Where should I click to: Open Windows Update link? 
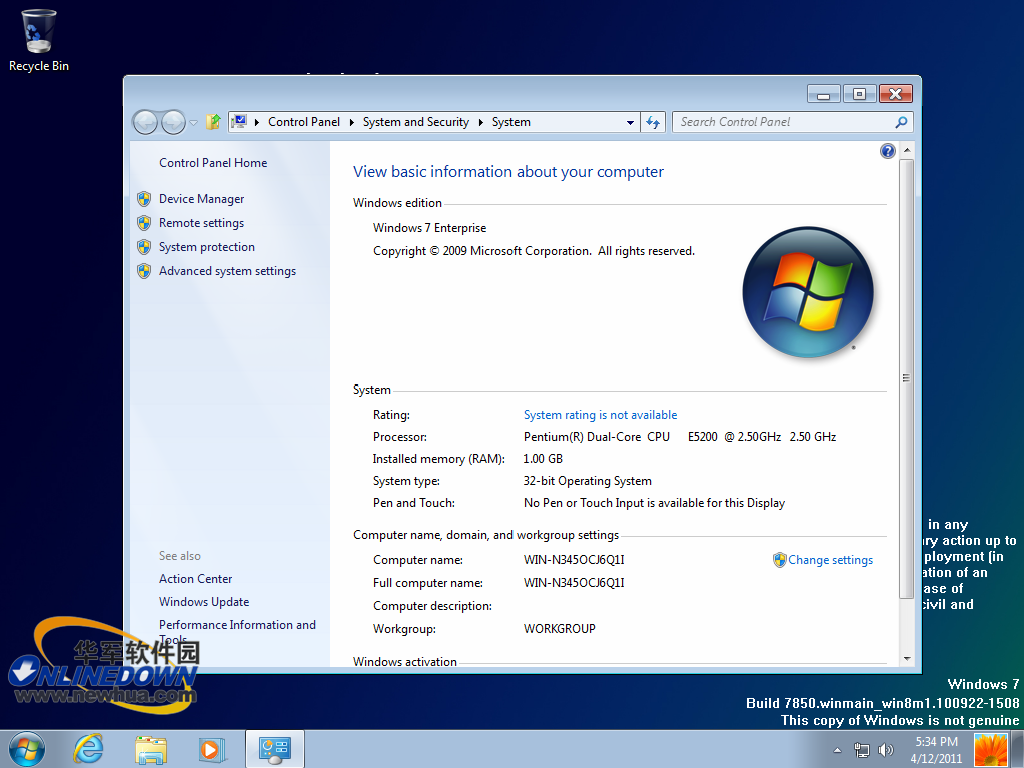(204, 601)
